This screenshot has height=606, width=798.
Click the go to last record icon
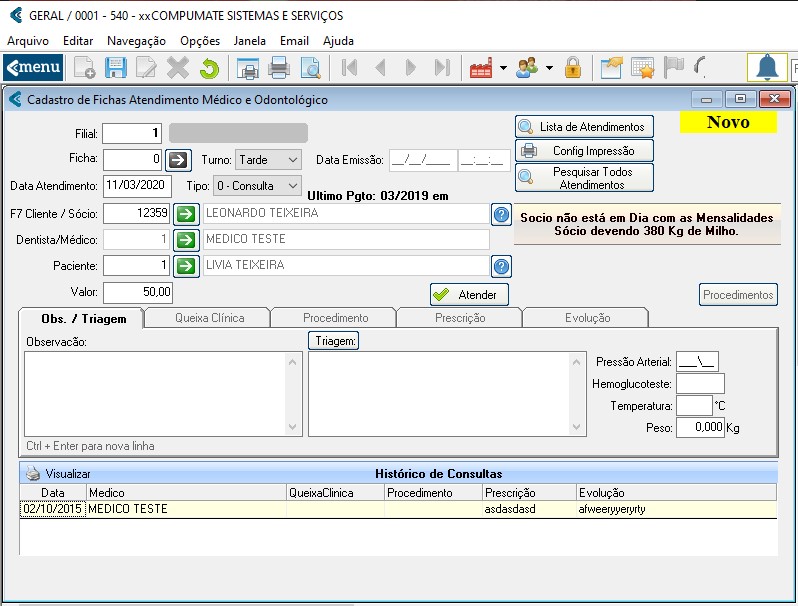442,68
